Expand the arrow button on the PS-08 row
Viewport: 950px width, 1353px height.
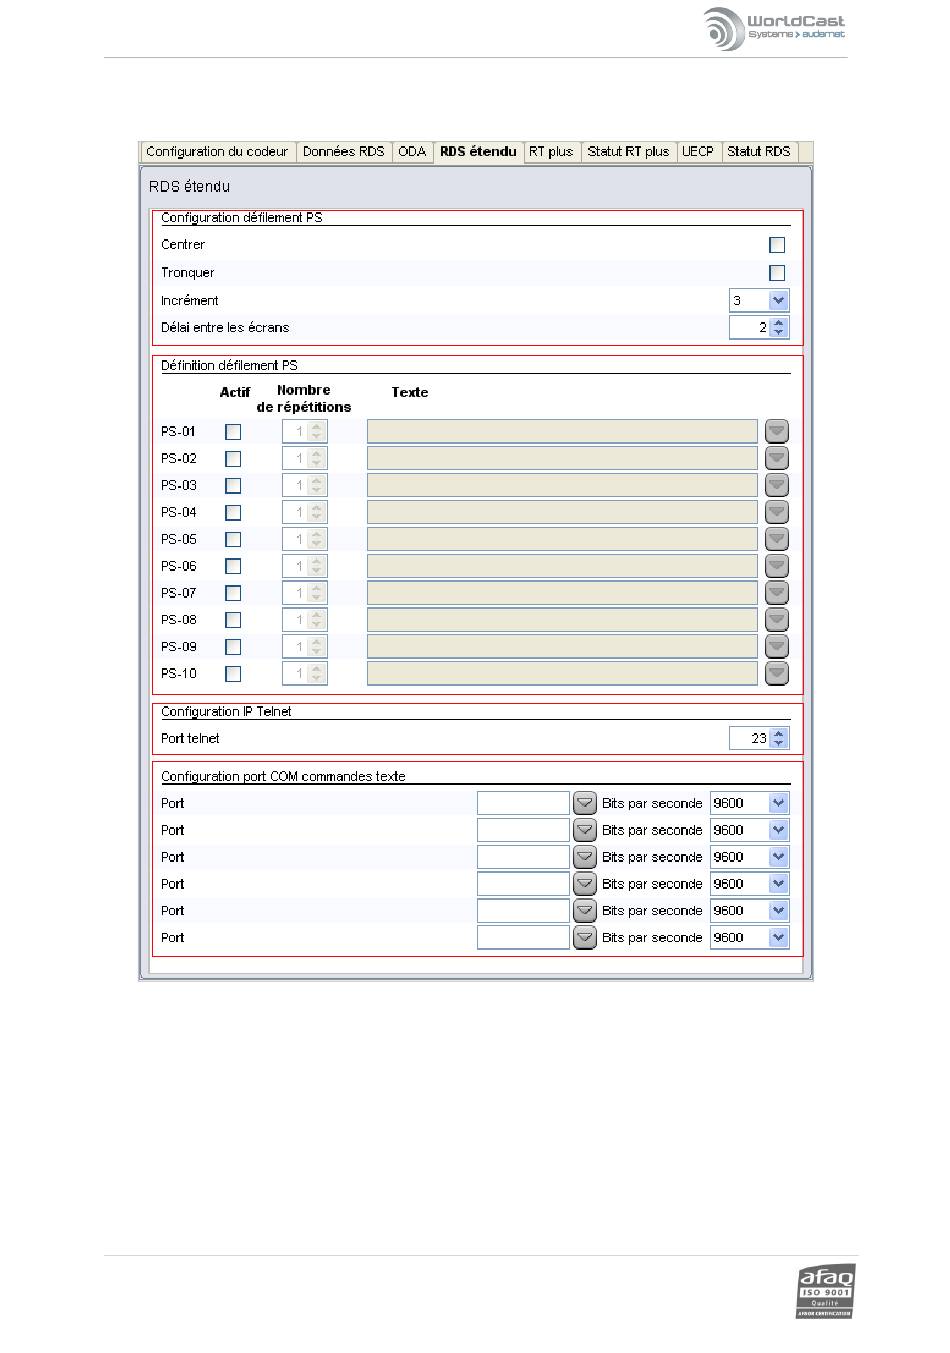point(777,619)
